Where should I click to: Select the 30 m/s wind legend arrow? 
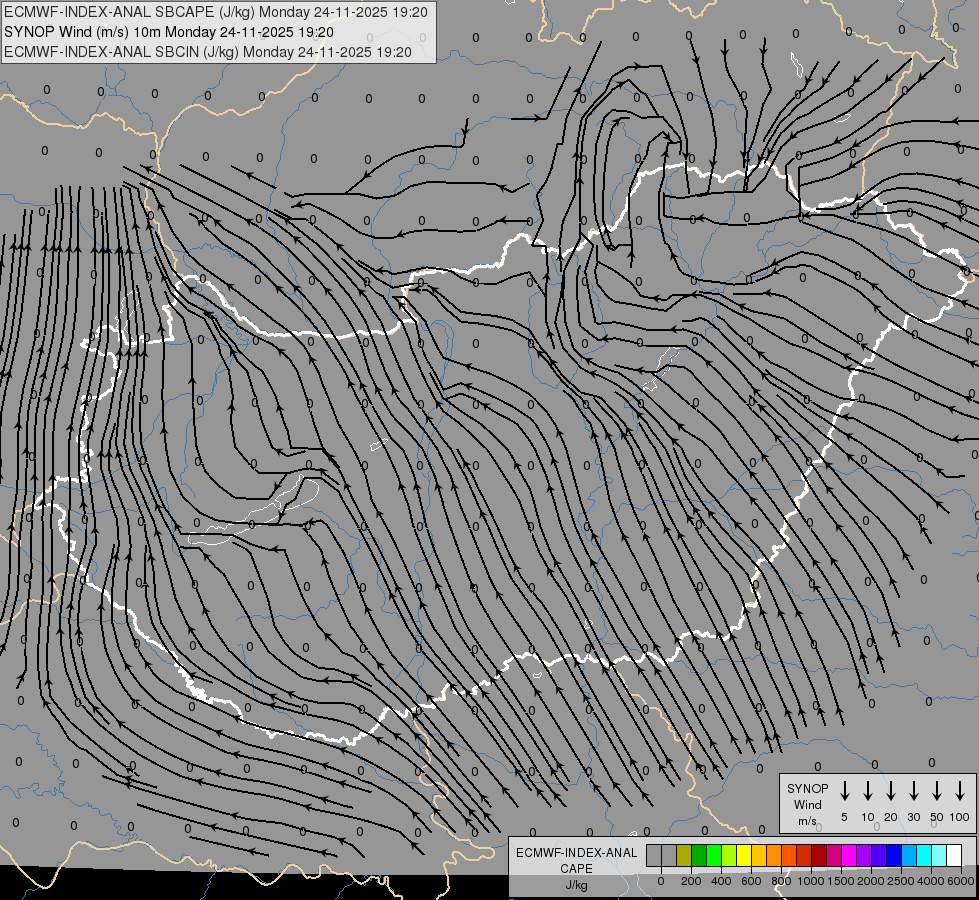pos(913,791)
